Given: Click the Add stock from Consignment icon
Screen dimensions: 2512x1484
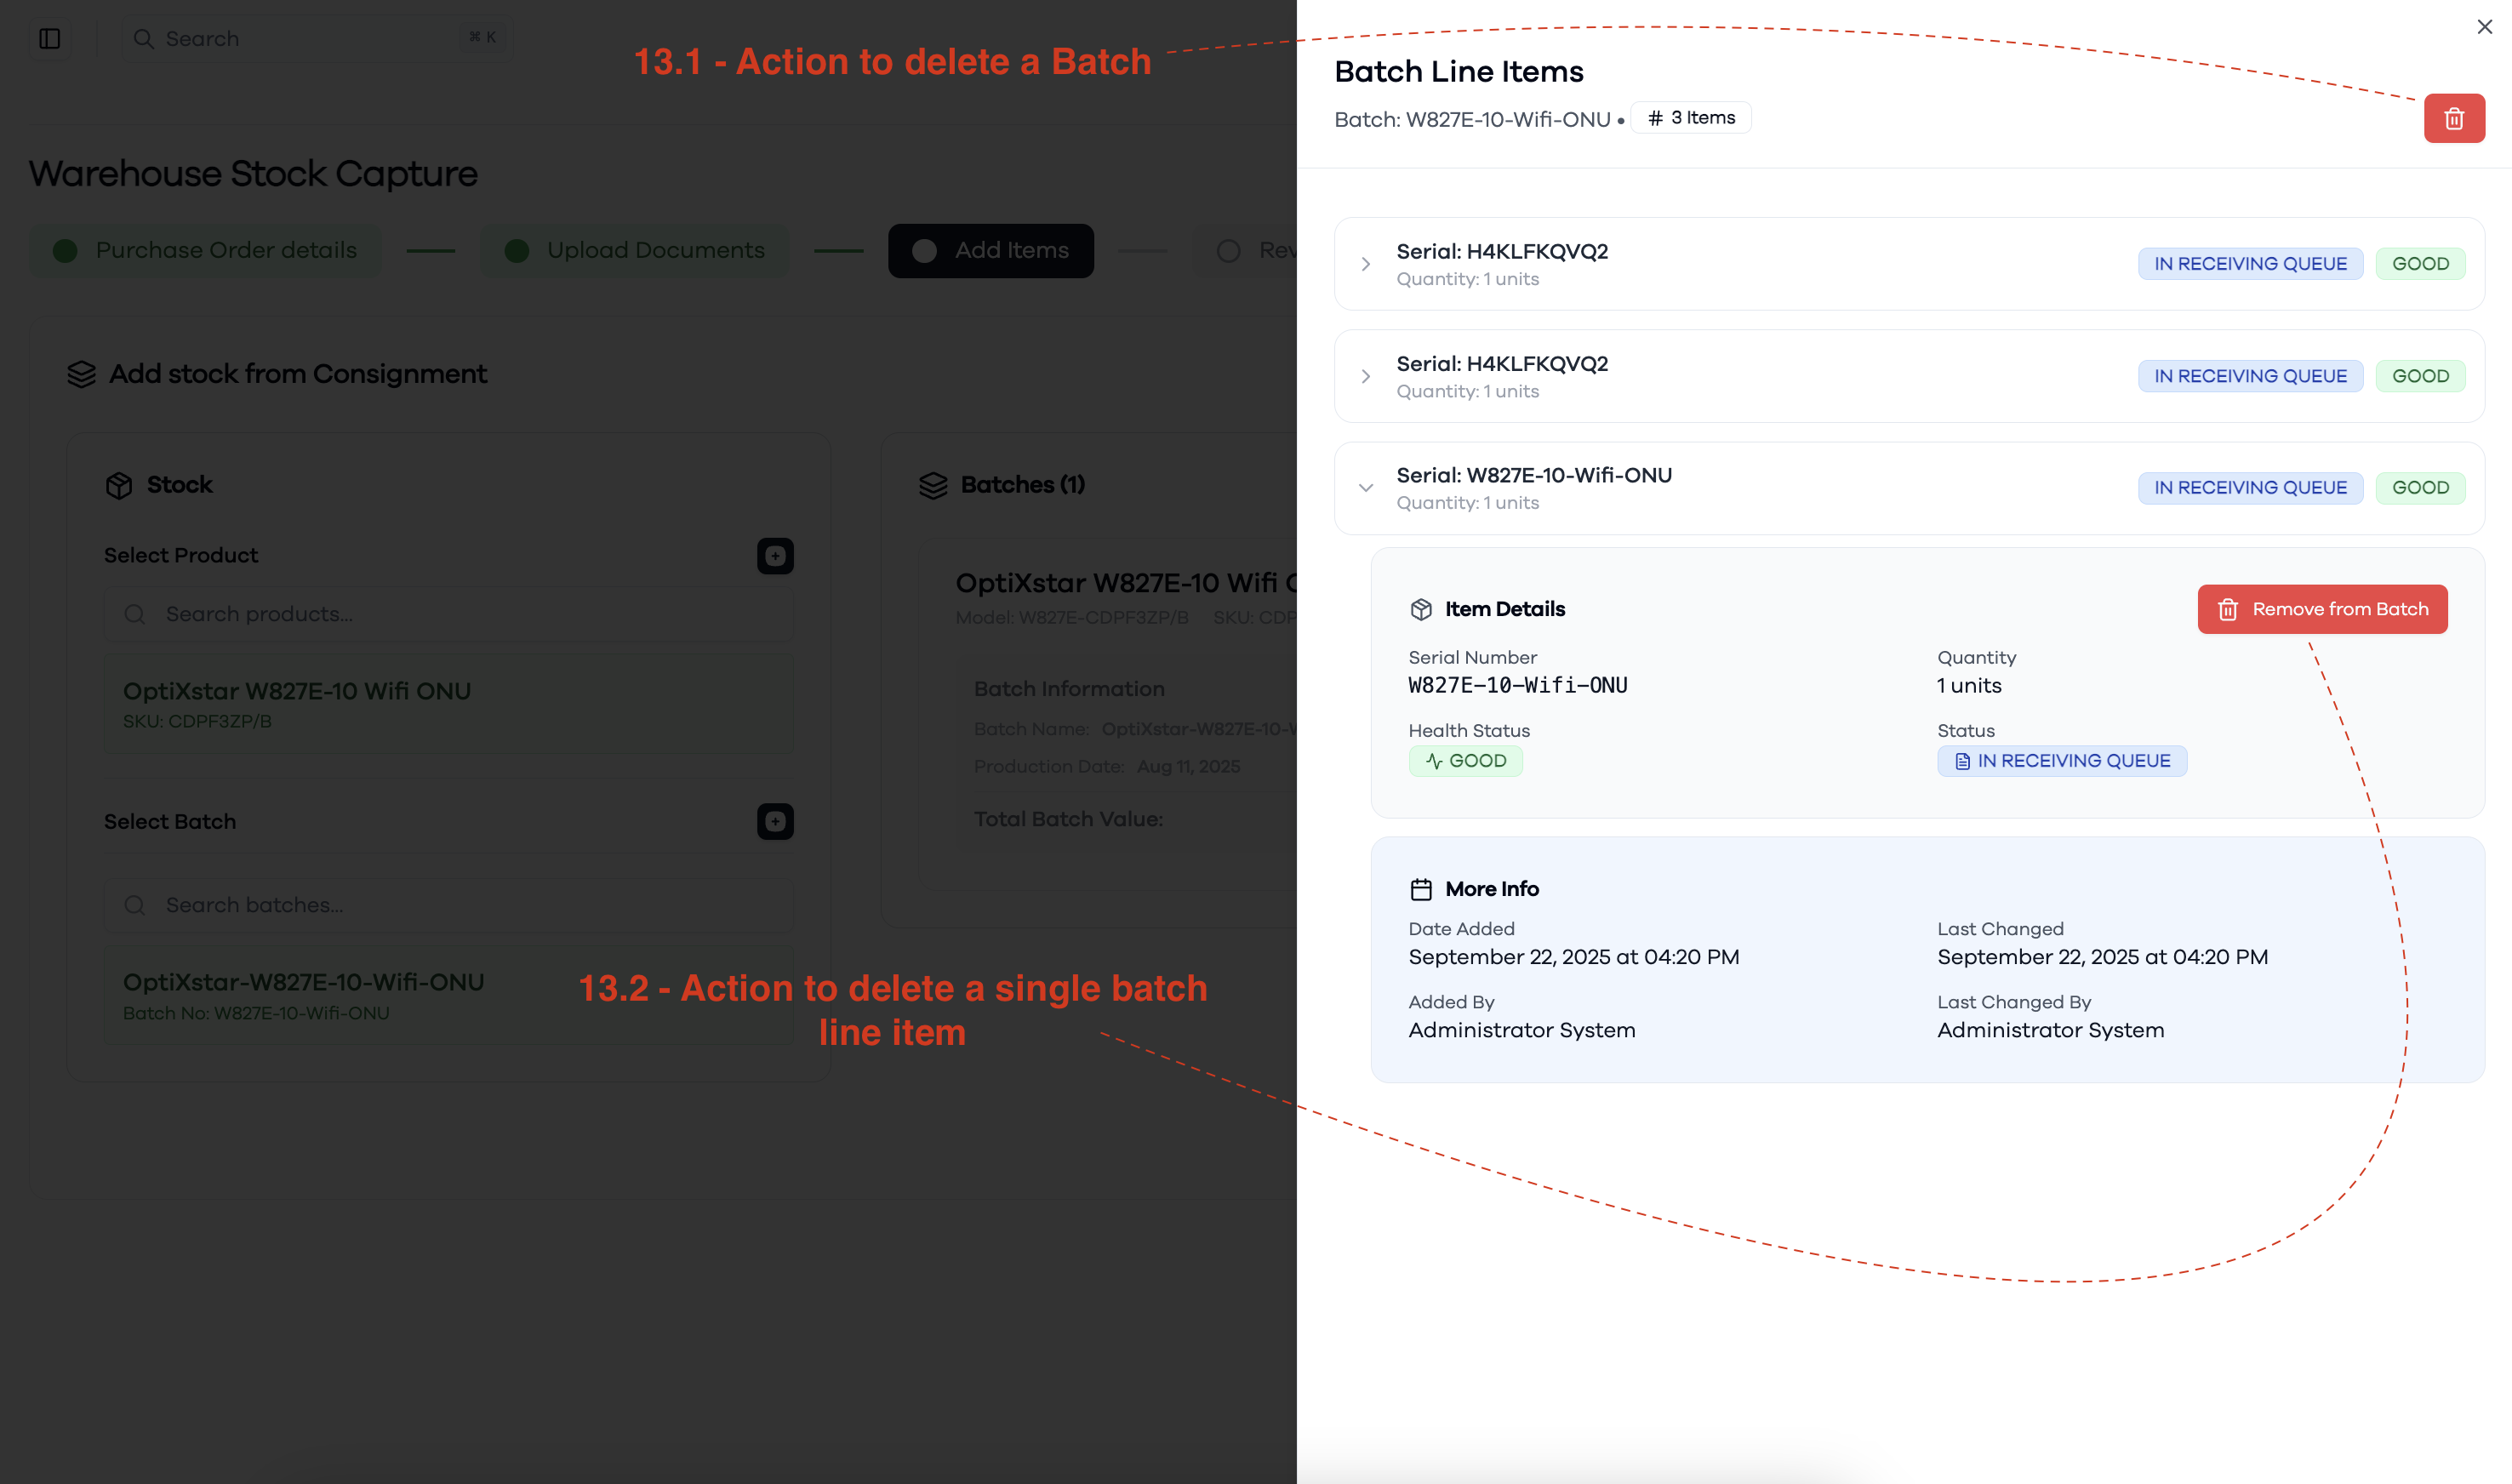Looking at the screenshot, I should [x=82, y=374].
